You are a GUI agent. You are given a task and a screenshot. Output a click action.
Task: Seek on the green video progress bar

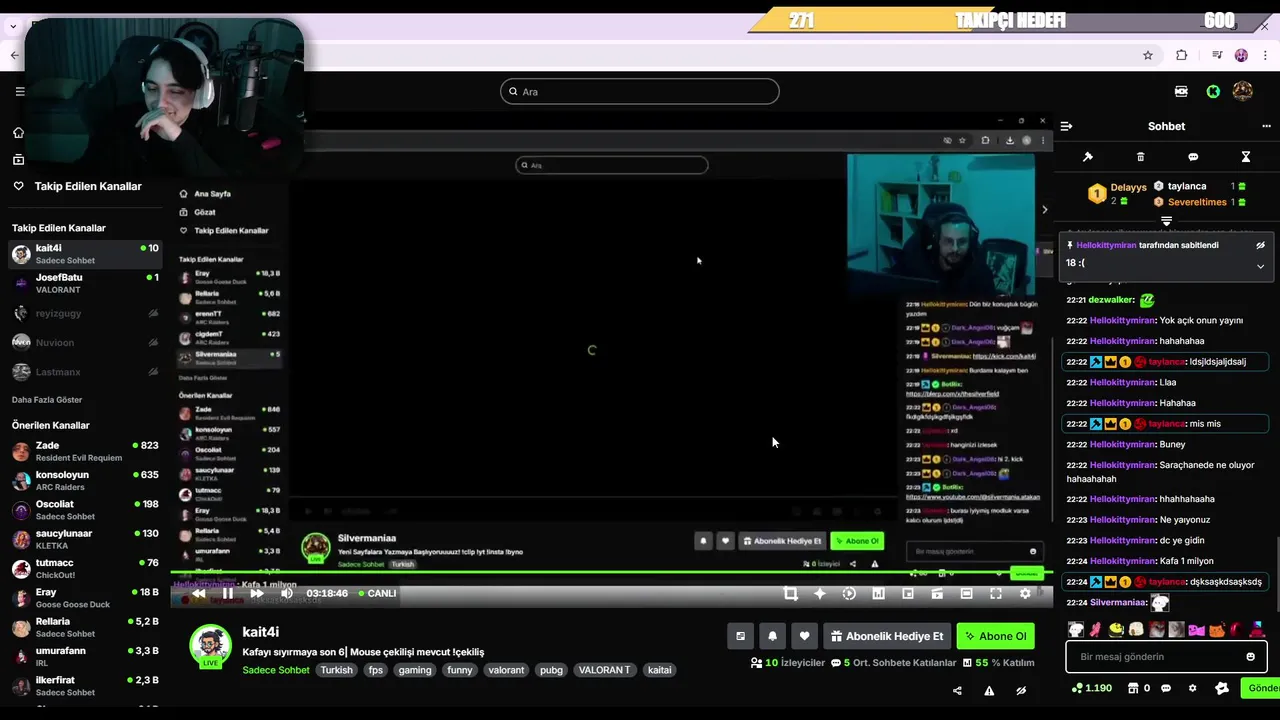click(x=611, y=573)
